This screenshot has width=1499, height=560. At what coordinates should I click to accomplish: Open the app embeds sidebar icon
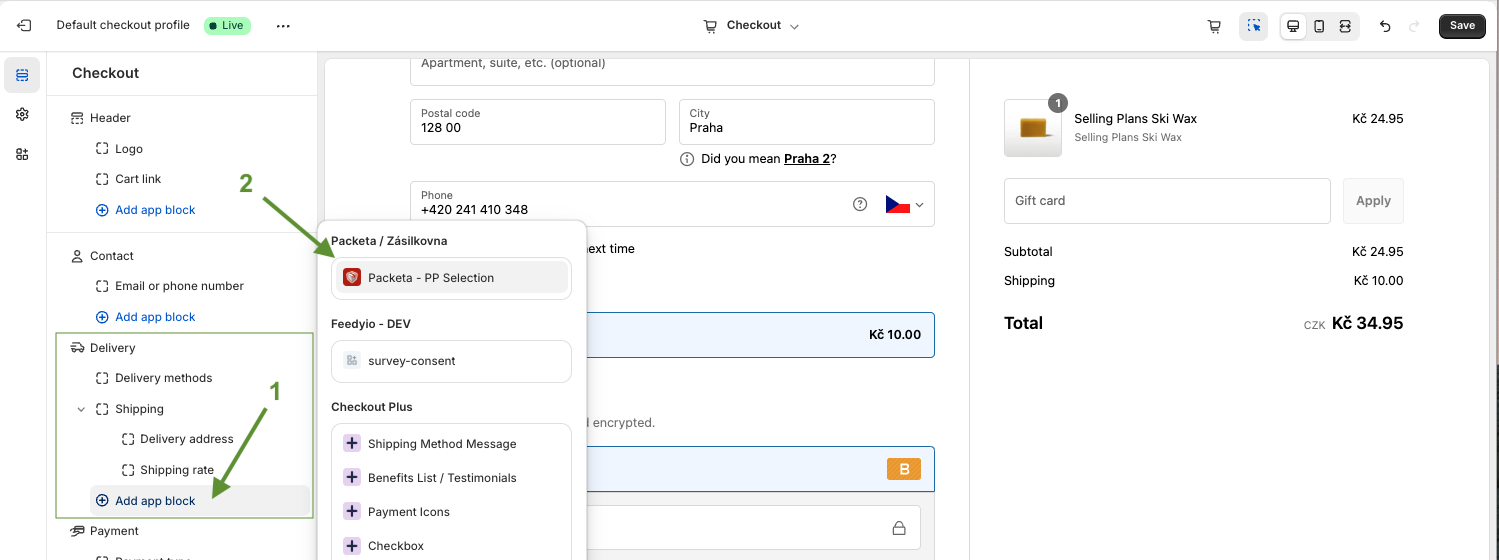(x=22, y=154)
